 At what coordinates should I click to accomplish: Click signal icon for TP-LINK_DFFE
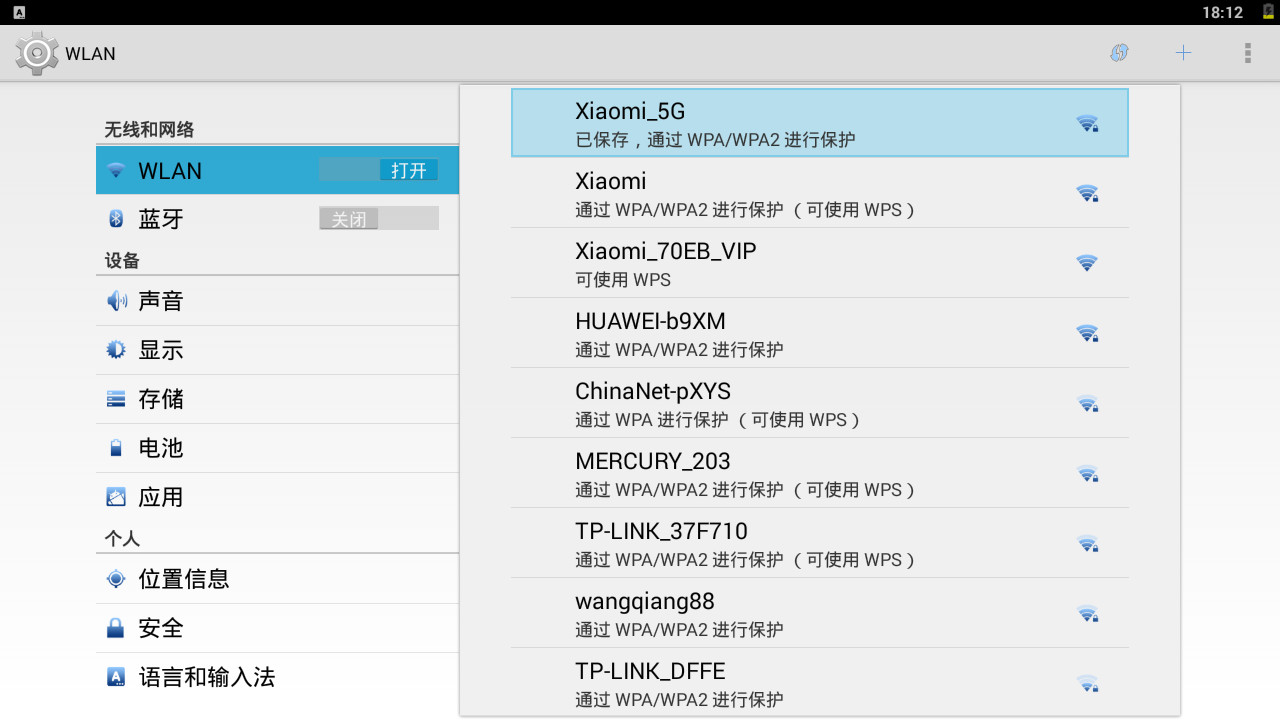click(x=1087, y=683)
